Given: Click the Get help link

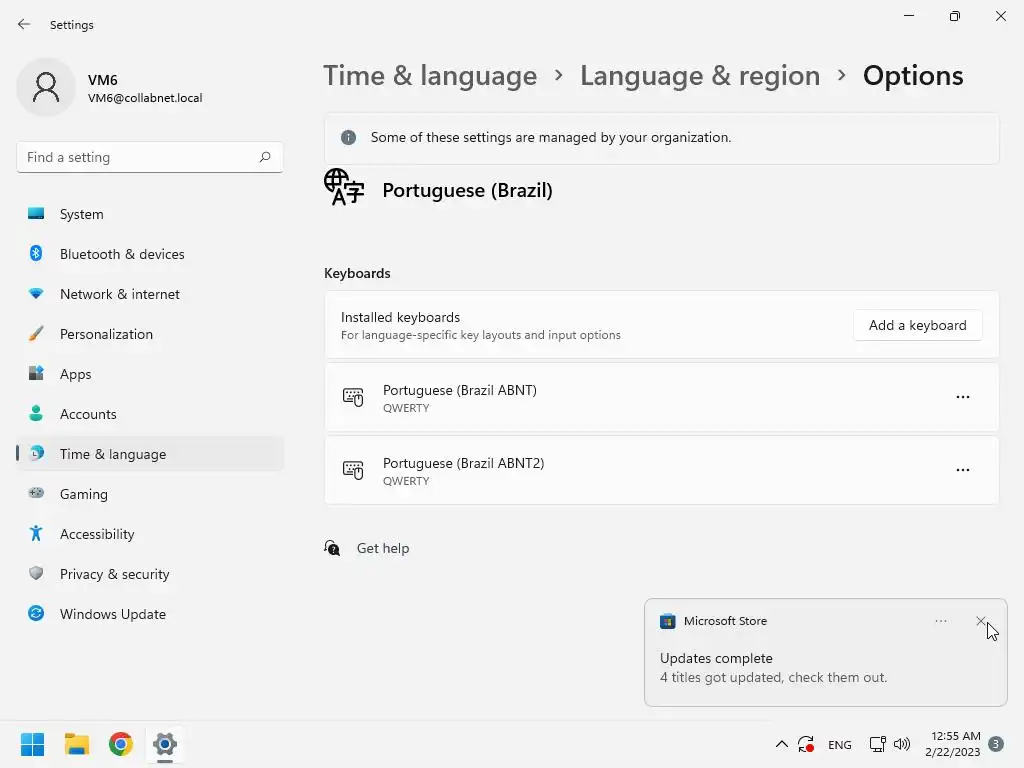Looking at the screenshot, I should [382, 548].
